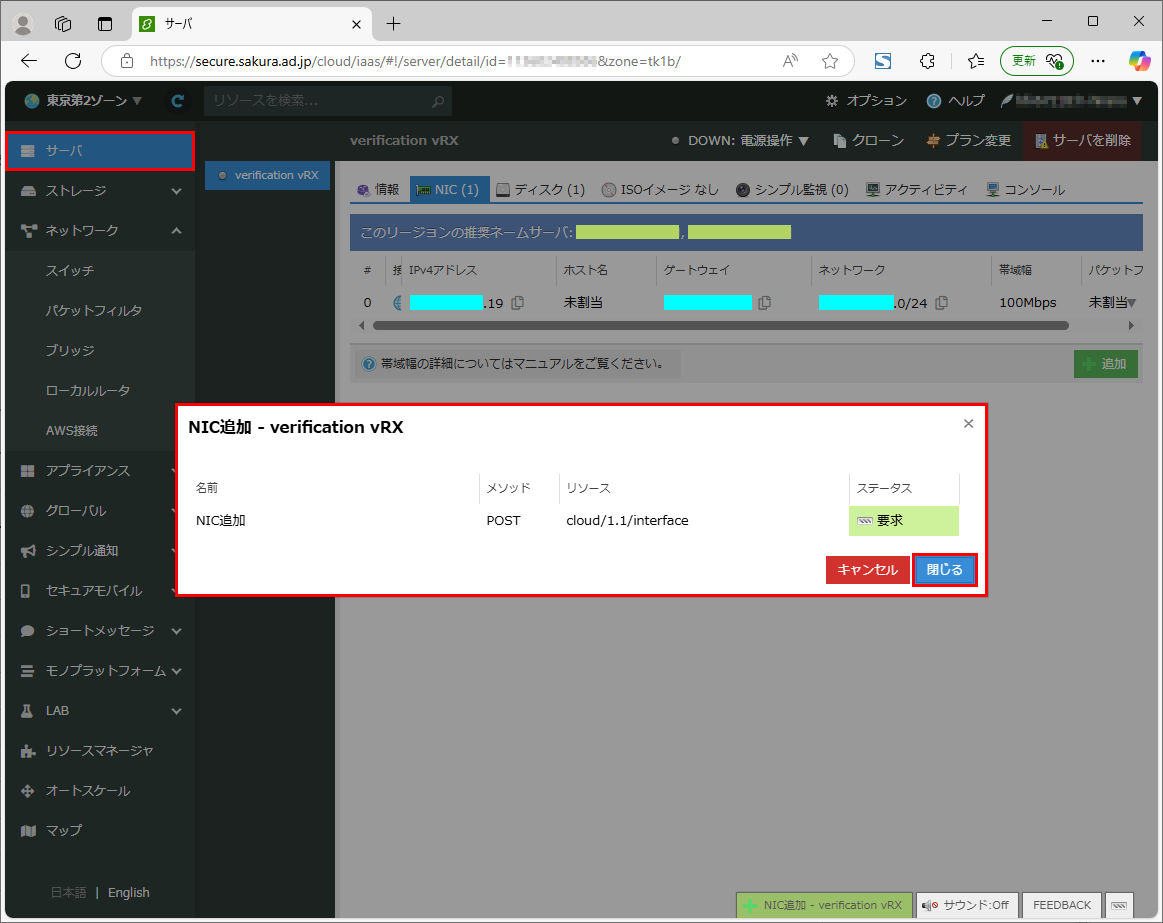Expand the LAB section chevron

click(177, 711)
